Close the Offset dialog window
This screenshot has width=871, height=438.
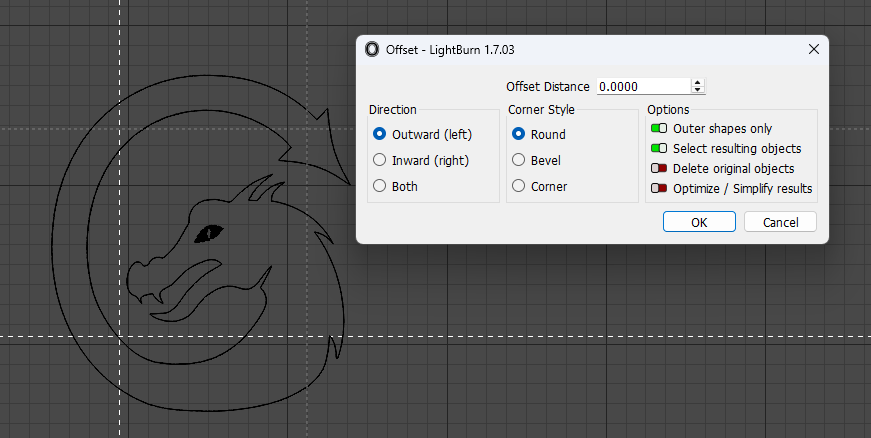[814, 49]
